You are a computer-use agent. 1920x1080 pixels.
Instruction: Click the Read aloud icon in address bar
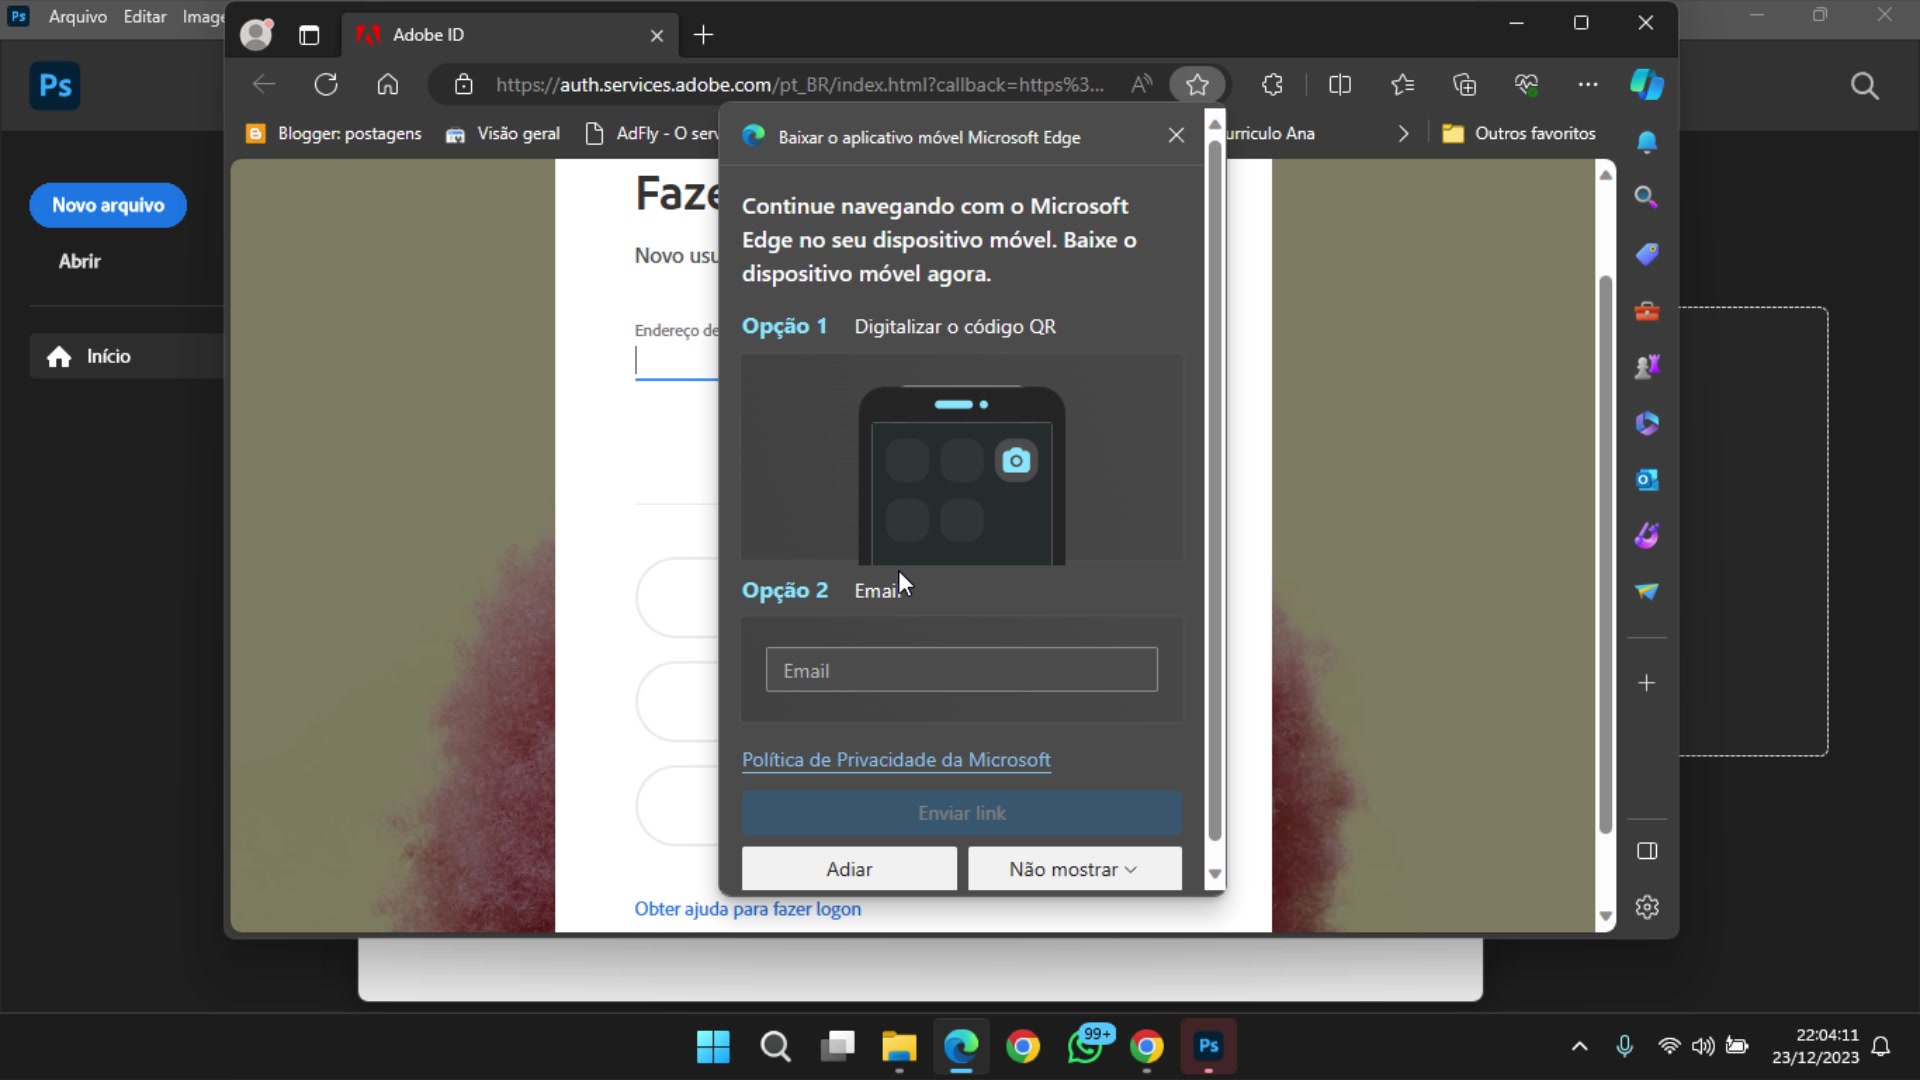pos(1141,85)
